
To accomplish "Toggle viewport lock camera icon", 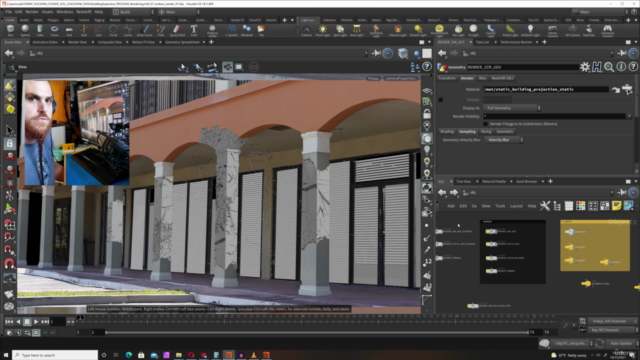I will tap(427, 113).
